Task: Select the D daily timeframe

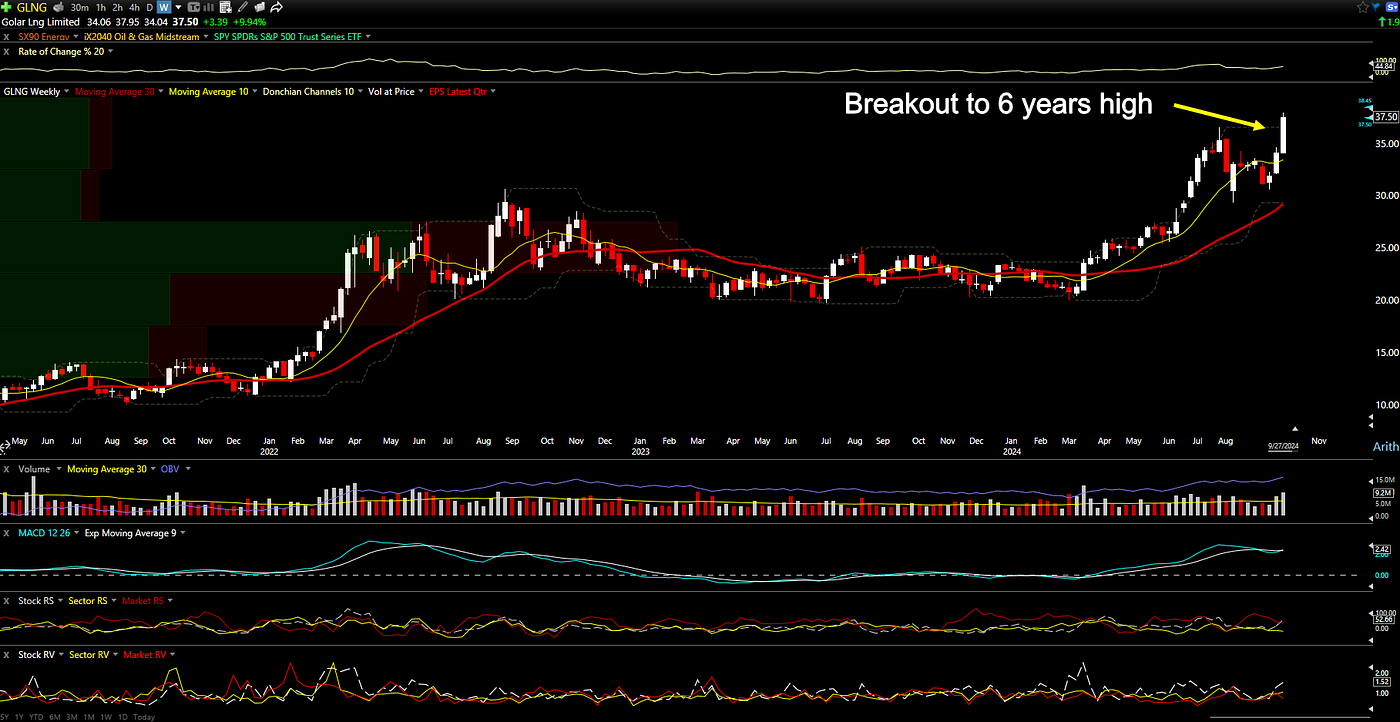Action: (x=150, y=7)
